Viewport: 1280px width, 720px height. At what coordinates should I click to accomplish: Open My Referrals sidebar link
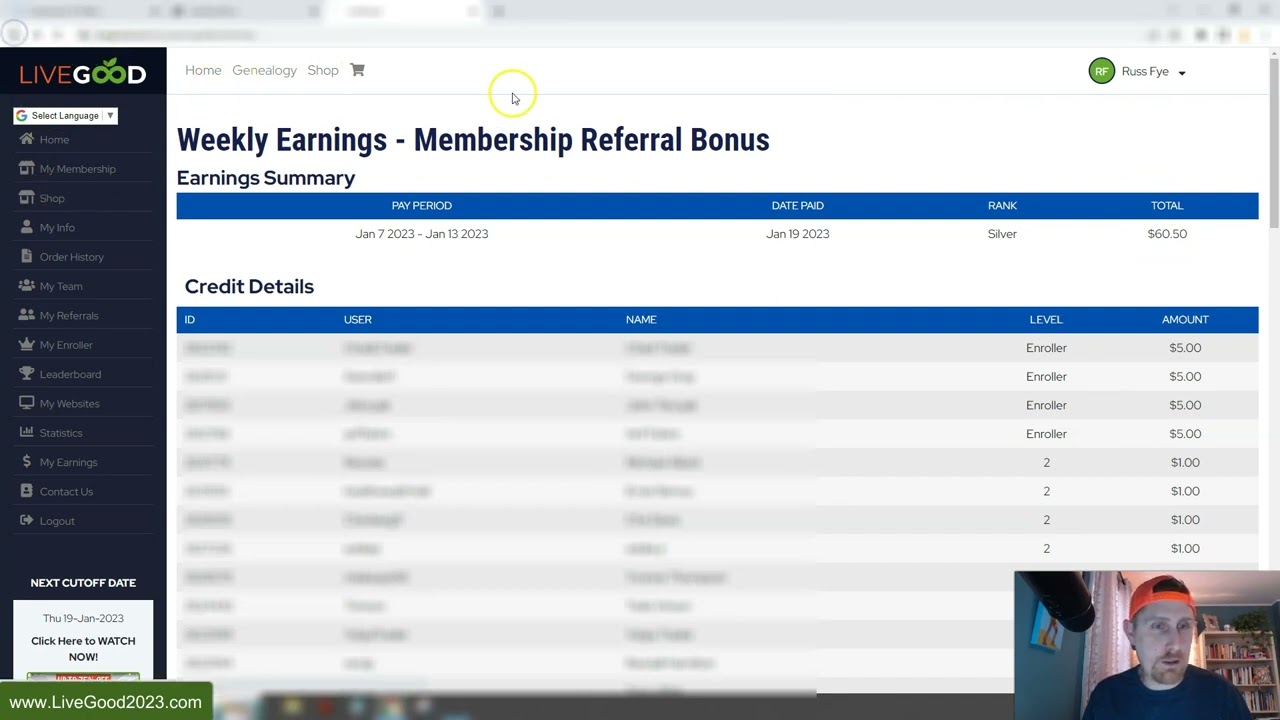coord(69,316)
